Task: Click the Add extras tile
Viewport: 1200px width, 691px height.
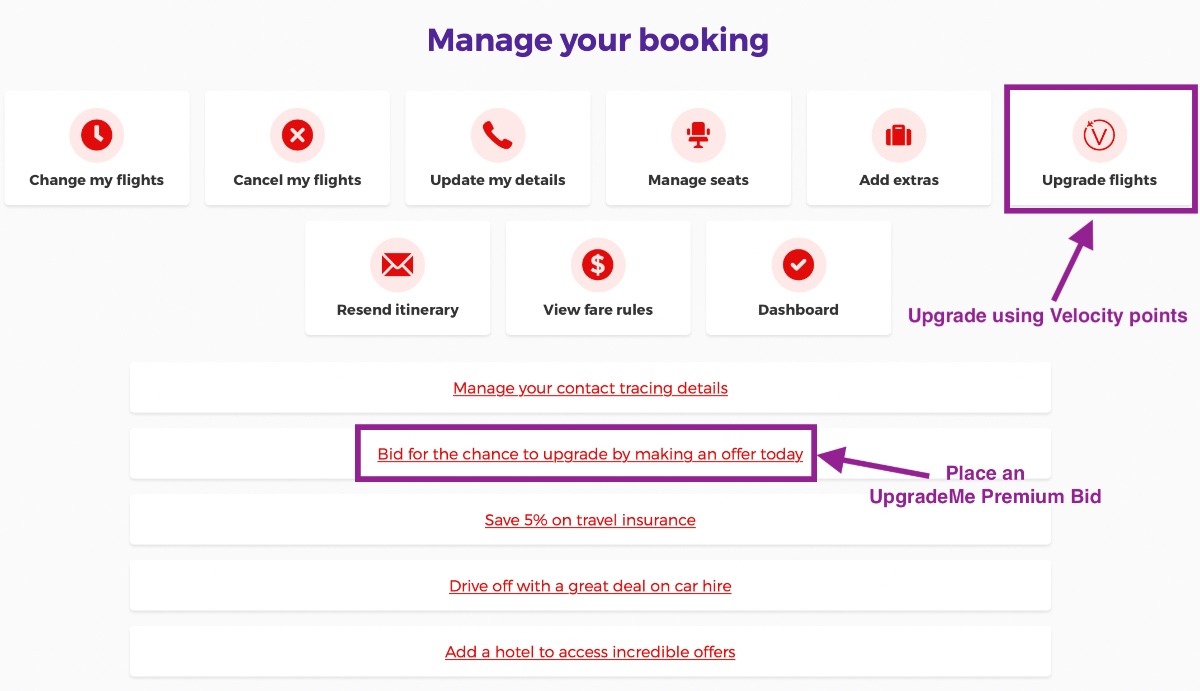Action: 898,148
